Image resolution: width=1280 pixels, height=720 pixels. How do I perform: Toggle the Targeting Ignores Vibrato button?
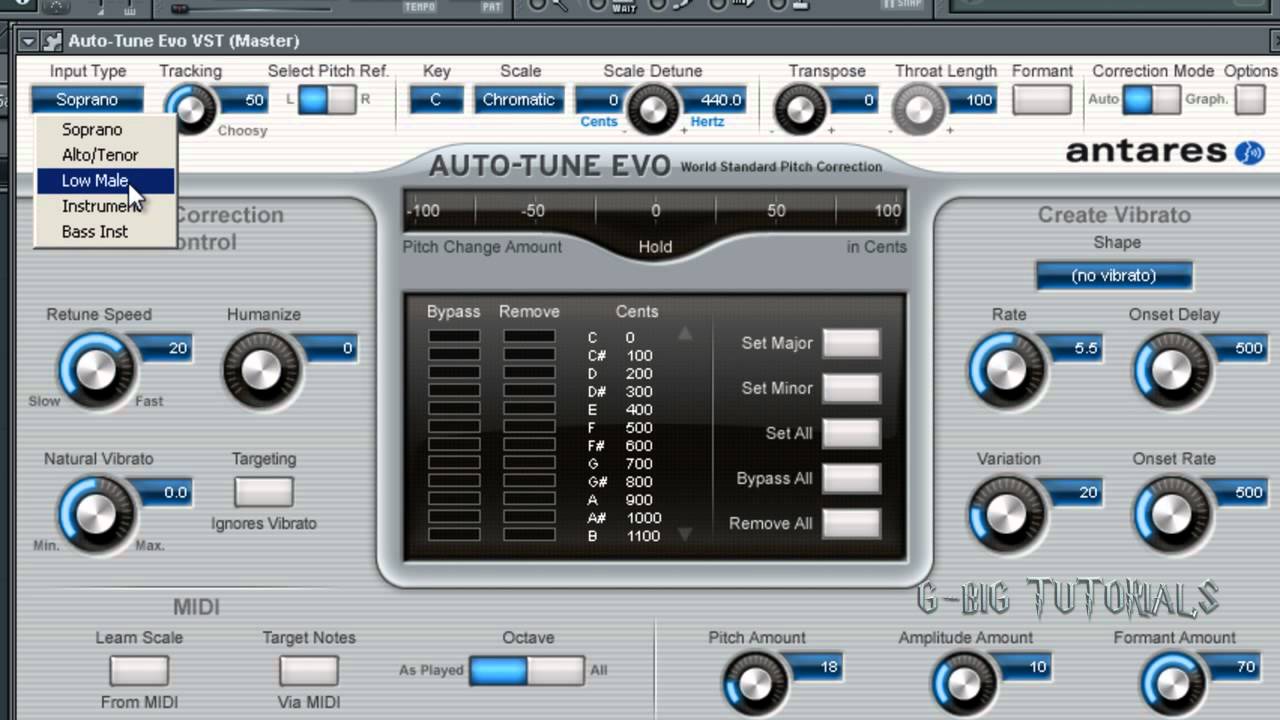pos(263,492)
